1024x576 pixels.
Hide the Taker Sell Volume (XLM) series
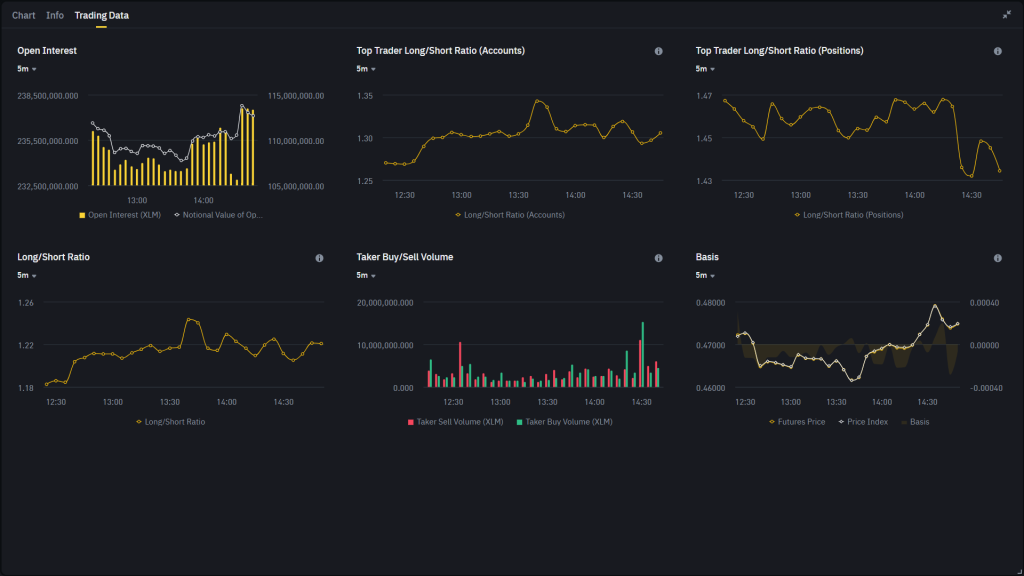click(x=458, y=421)
